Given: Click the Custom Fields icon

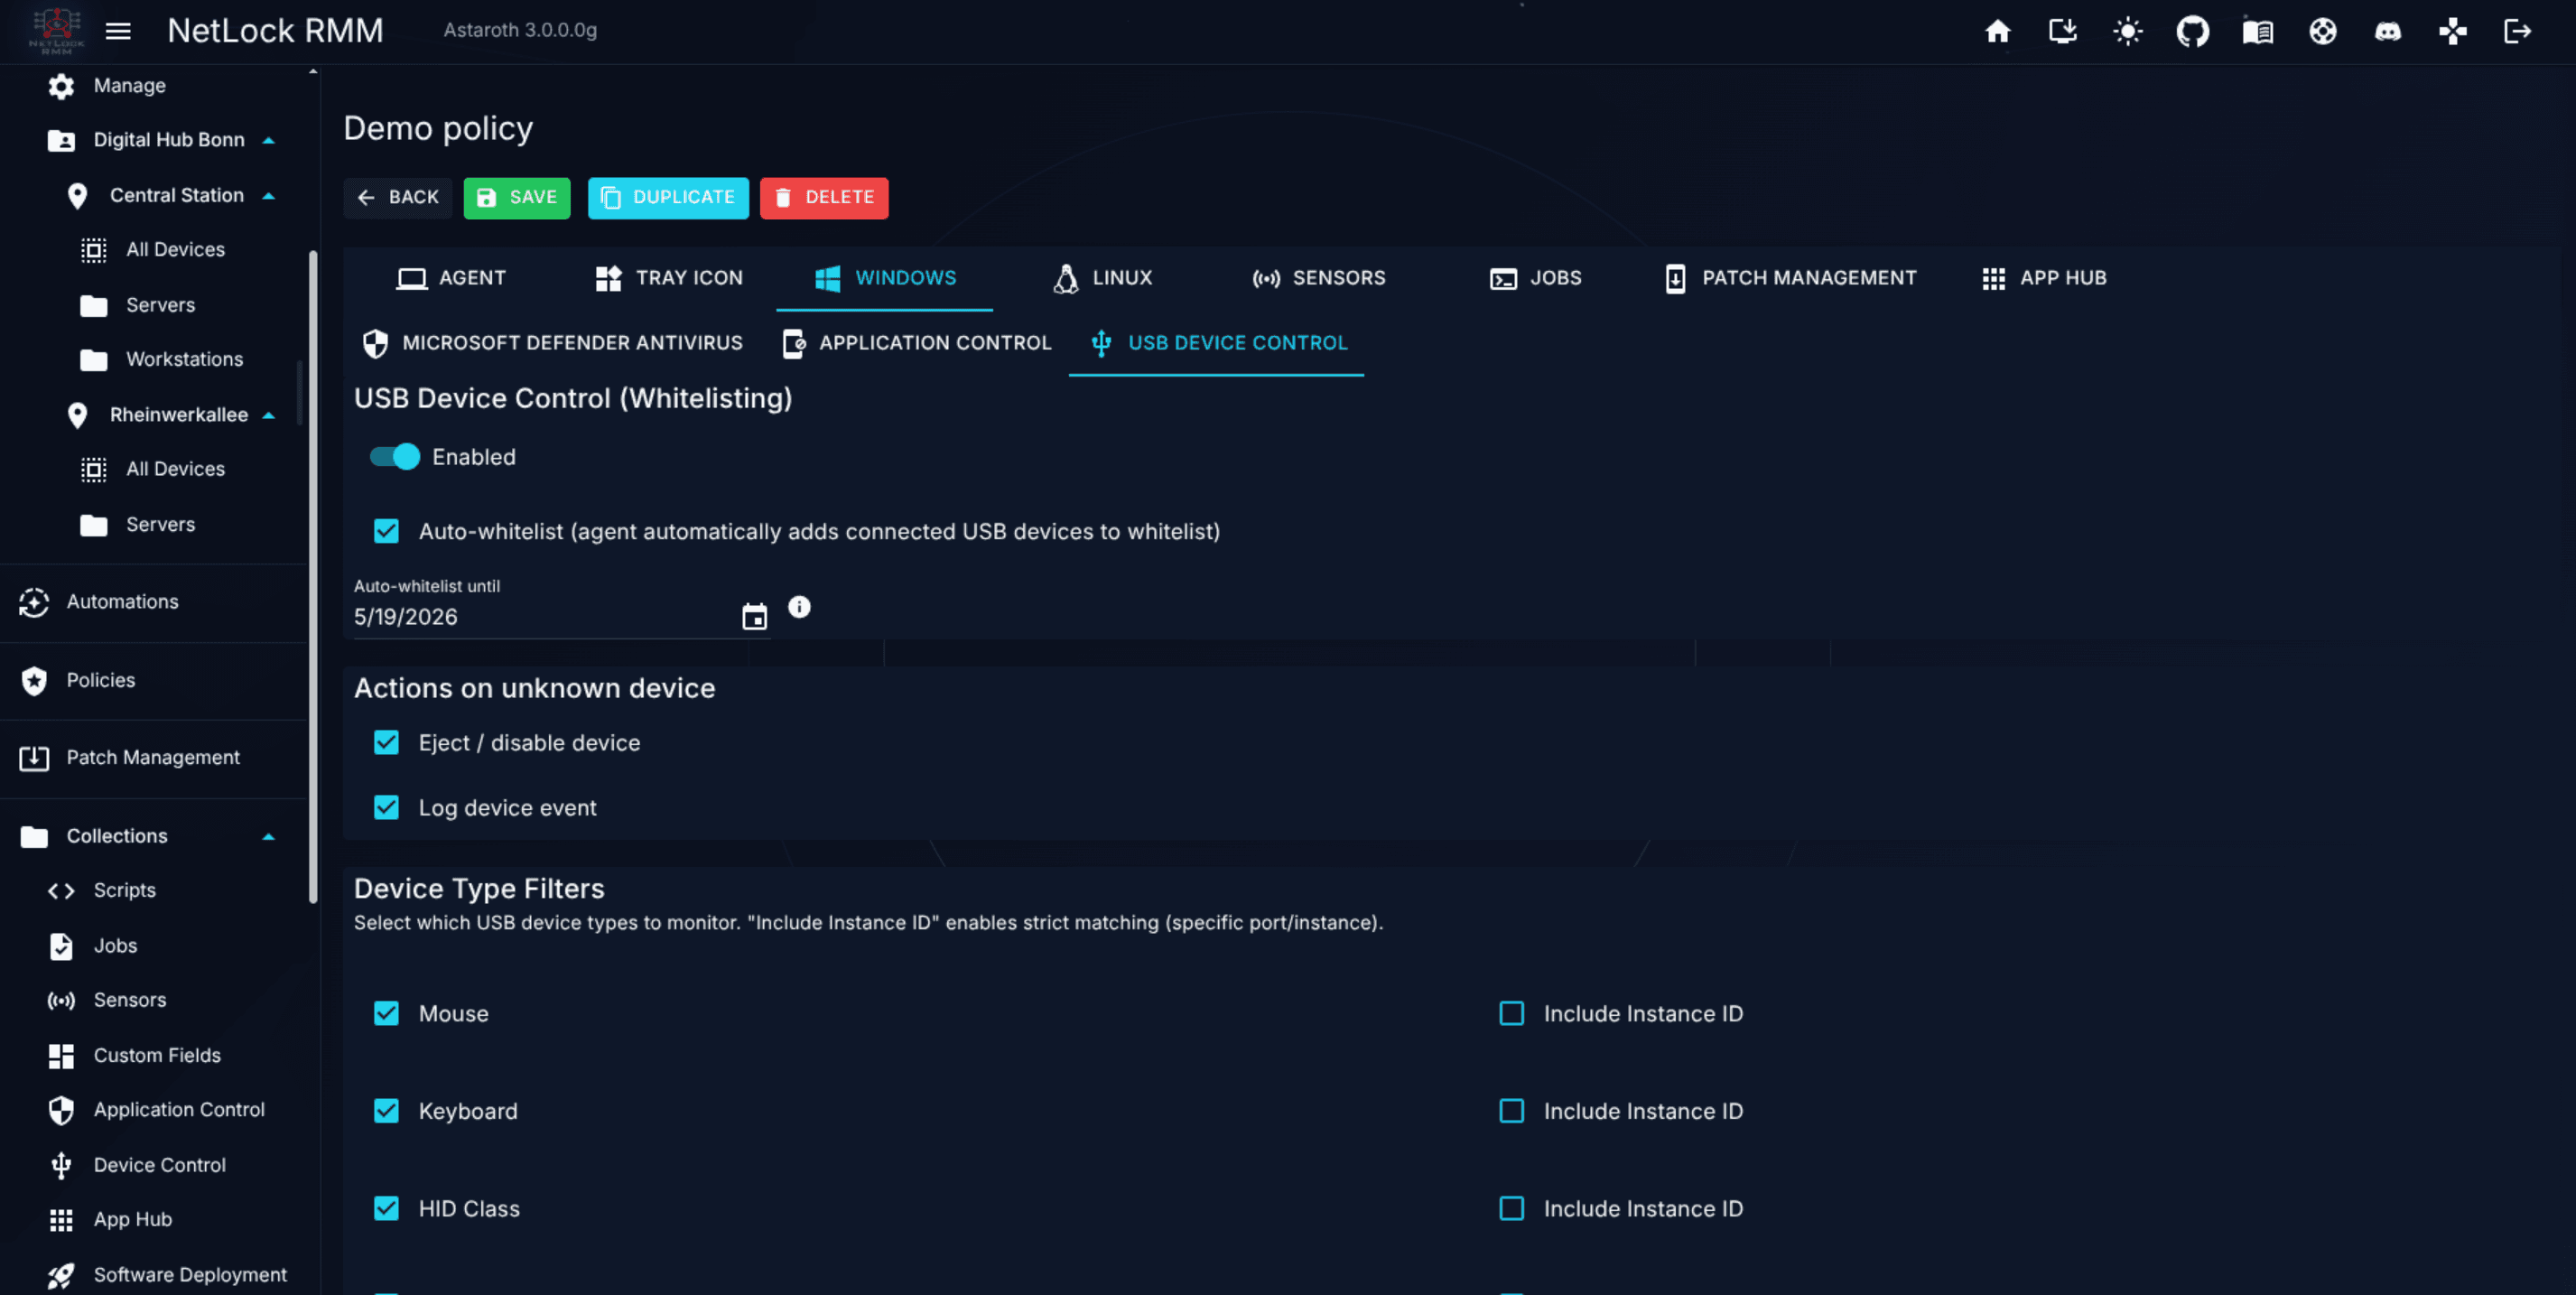Looking at the screenshot, I should click(x=61, y=1055).
